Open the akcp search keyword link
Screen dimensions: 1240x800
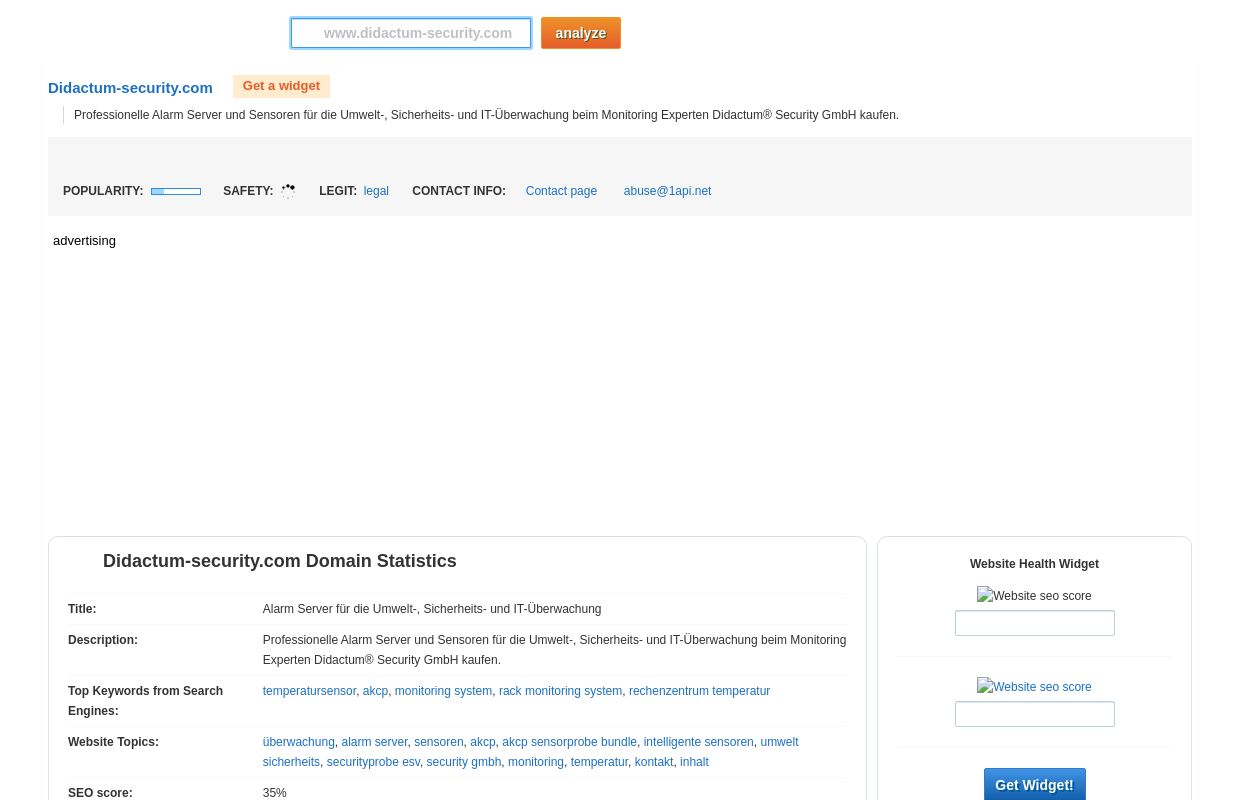point(375,691)
